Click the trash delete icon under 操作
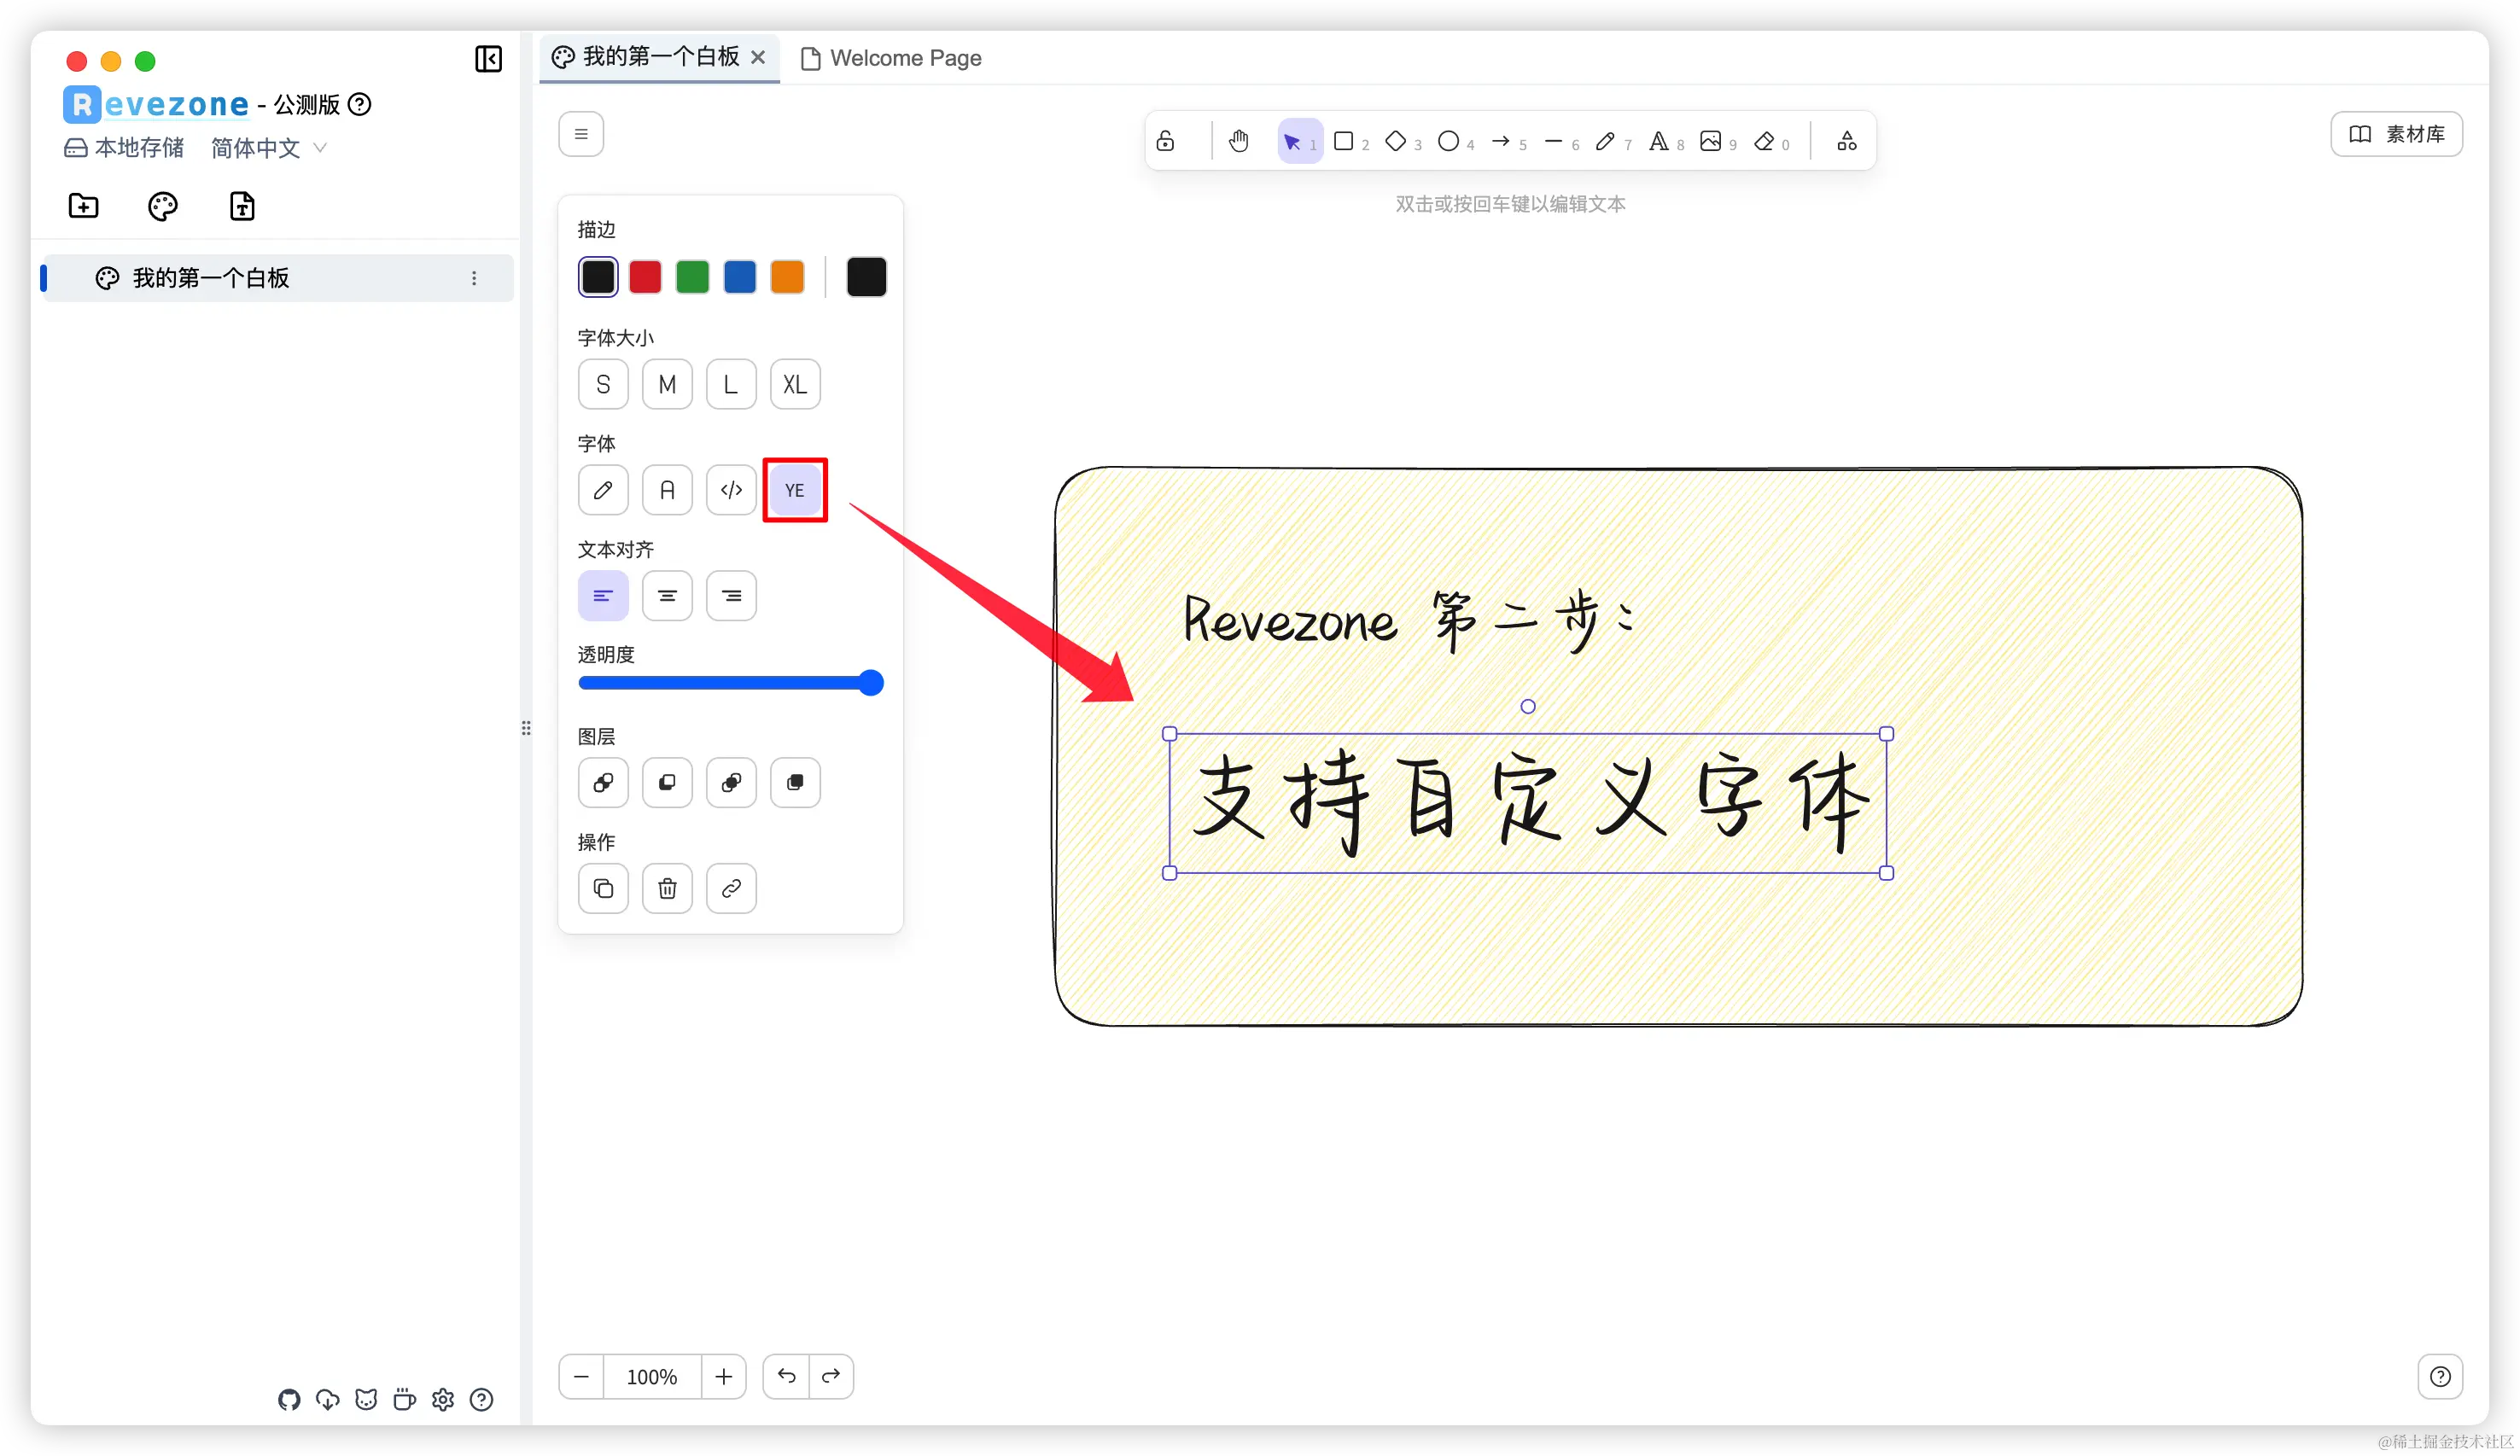The image size is (2520, 1456). tap(667, 888)
